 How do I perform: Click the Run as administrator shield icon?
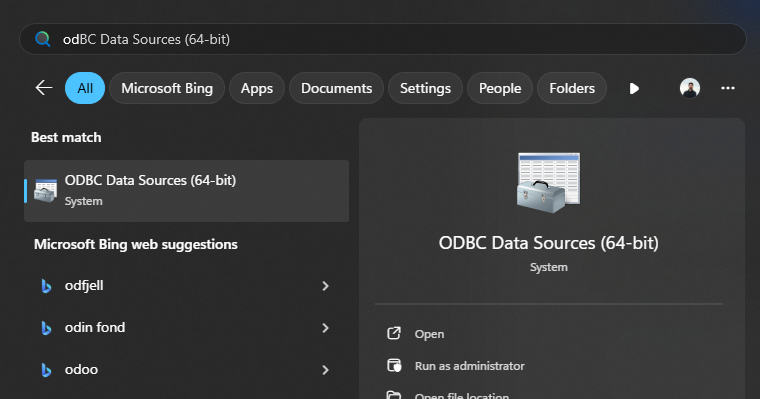point(394,365)
